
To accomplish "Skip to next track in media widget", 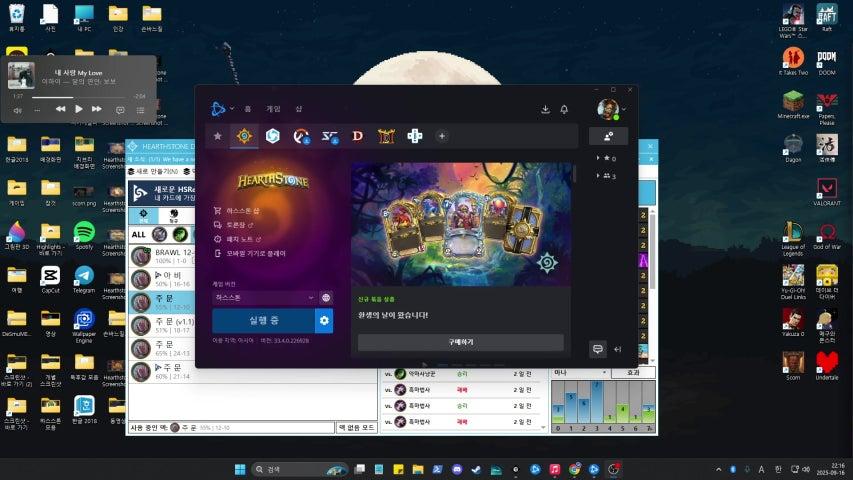I will pyautogui.click(x=96, y=109).
